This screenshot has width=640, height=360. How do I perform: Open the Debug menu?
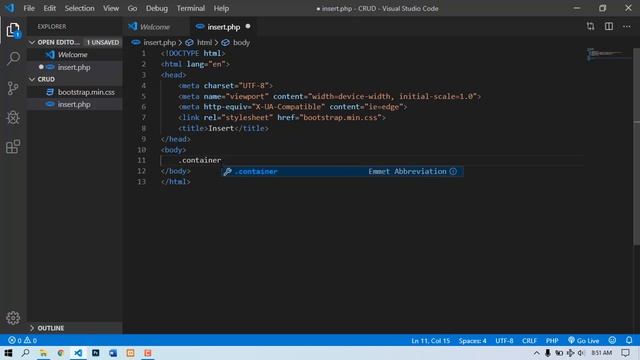(157, 8)
